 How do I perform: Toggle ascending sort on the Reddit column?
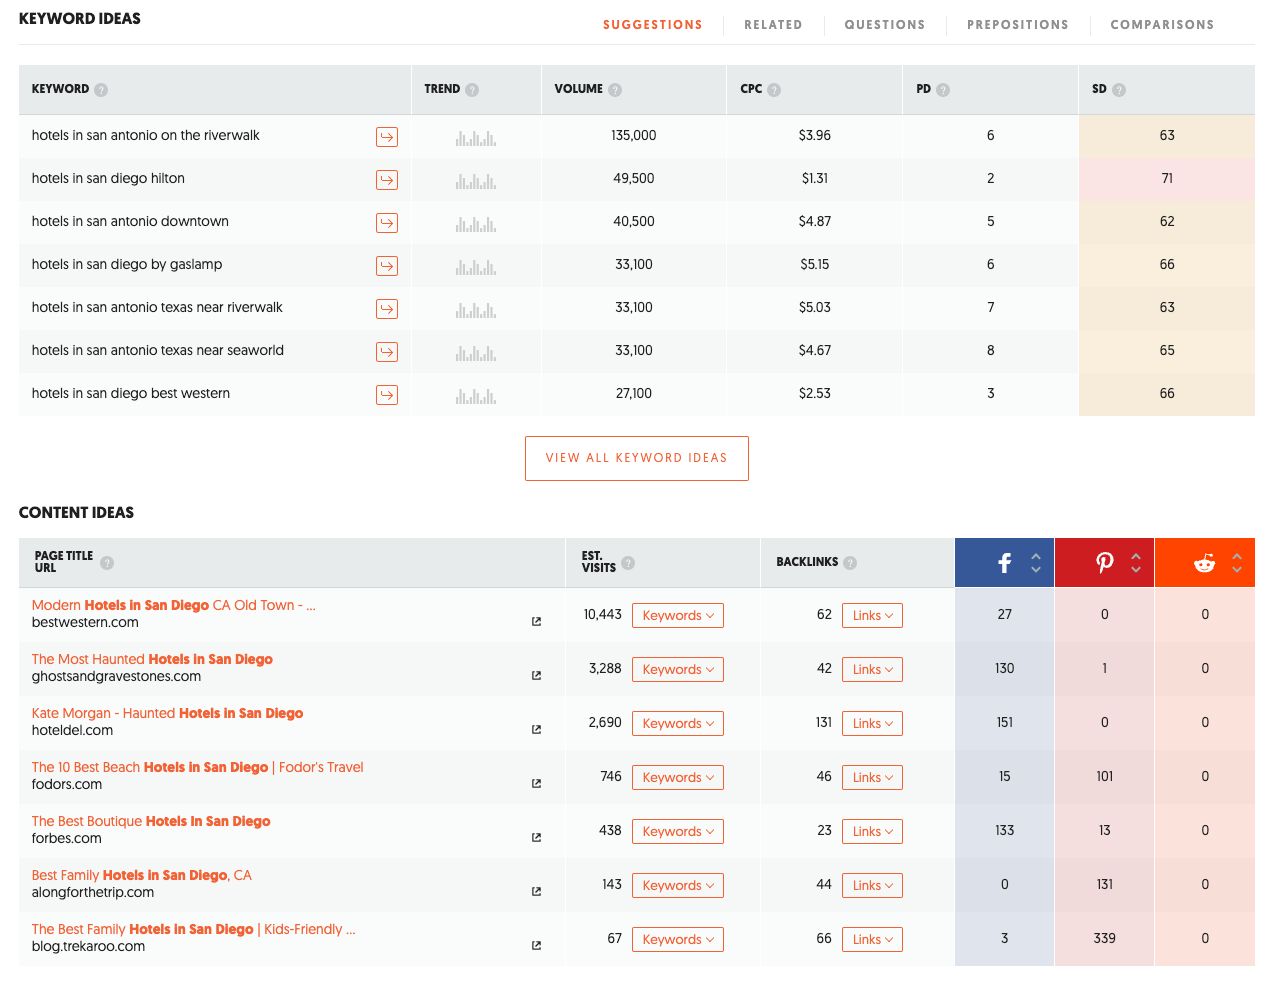pyautogui.click(x=1236, y=555)
